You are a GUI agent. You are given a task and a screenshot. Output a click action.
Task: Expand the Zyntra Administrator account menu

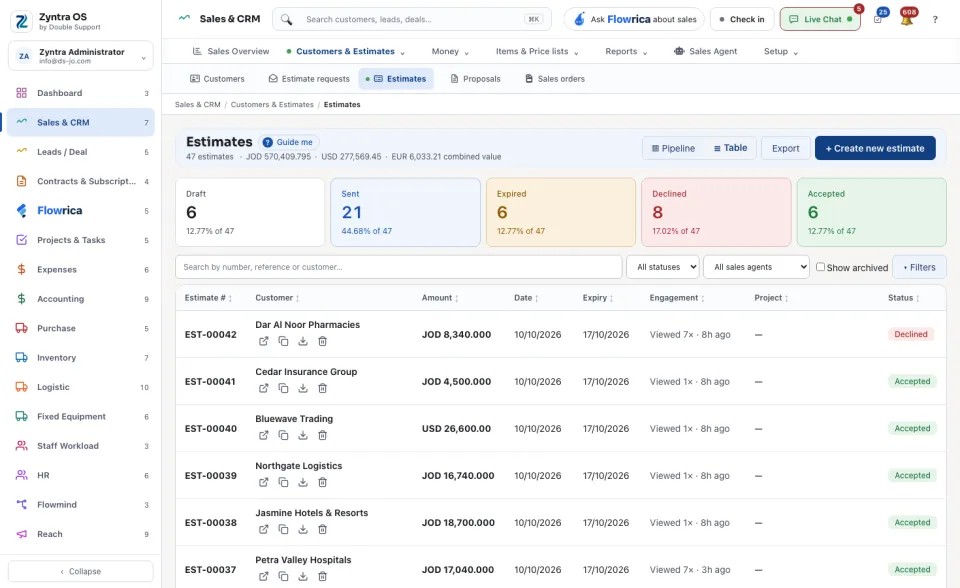[x=81, y=56]
